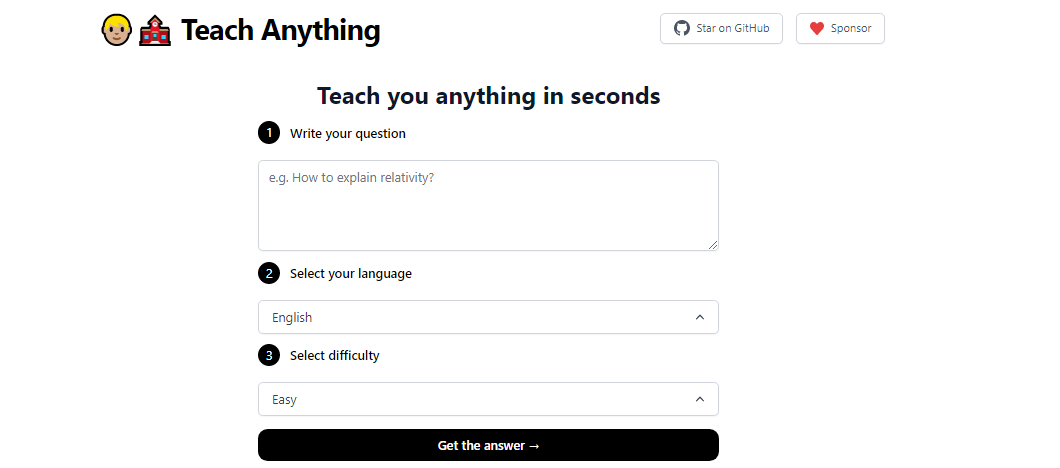Click the Teach Anything title link

tap(280, 30)
